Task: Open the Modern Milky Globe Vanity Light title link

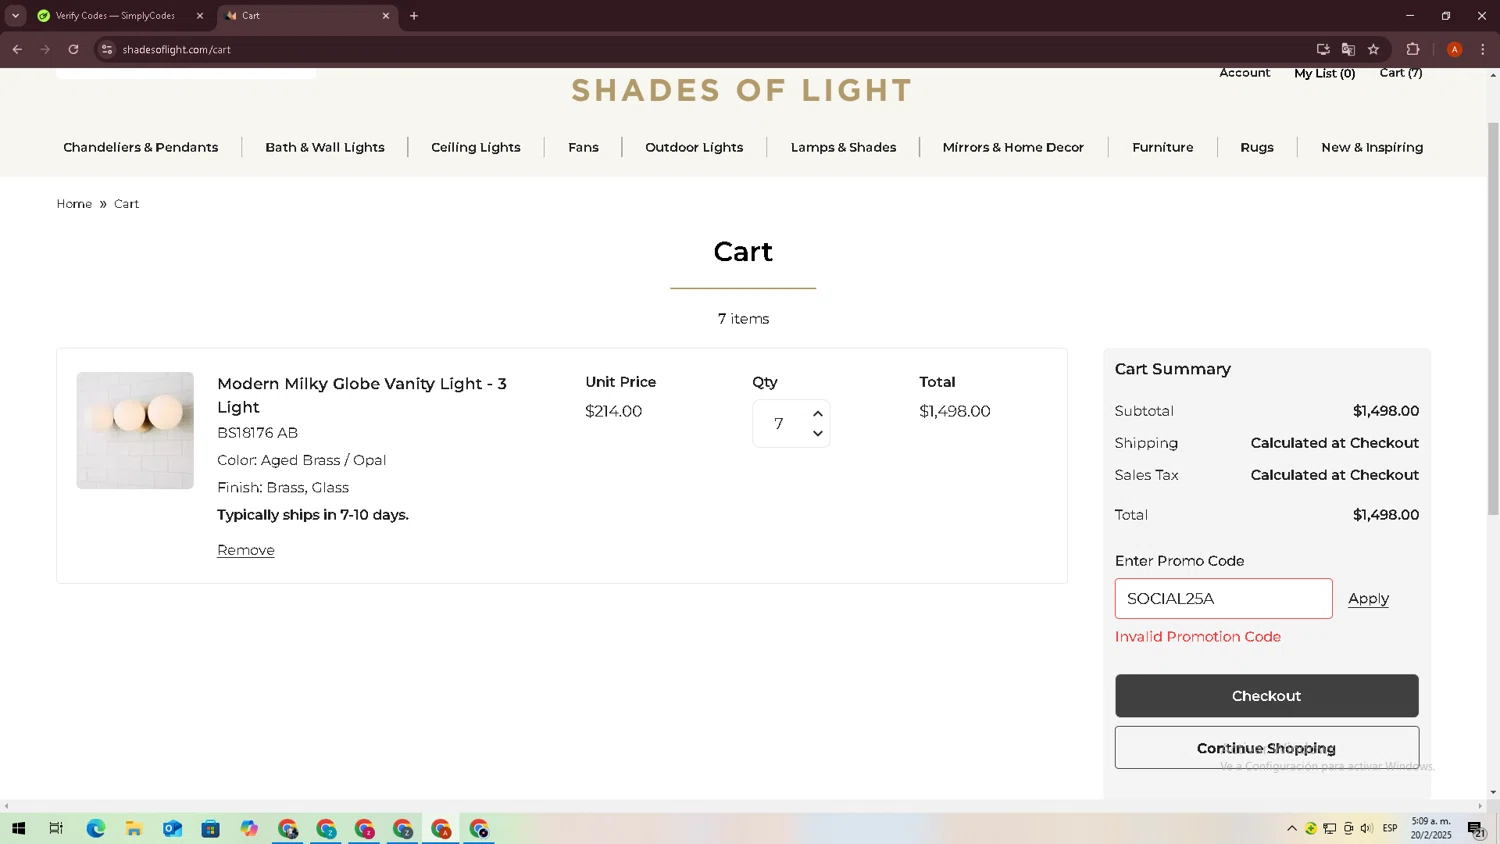Action: click(362, 395)
